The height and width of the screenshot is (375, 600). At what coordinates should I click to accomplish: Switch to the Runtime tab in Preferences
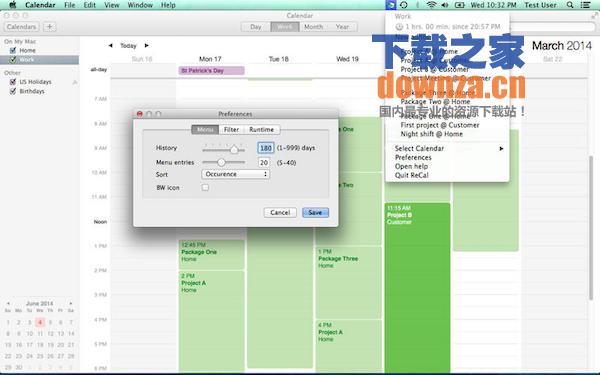[261, 129]
